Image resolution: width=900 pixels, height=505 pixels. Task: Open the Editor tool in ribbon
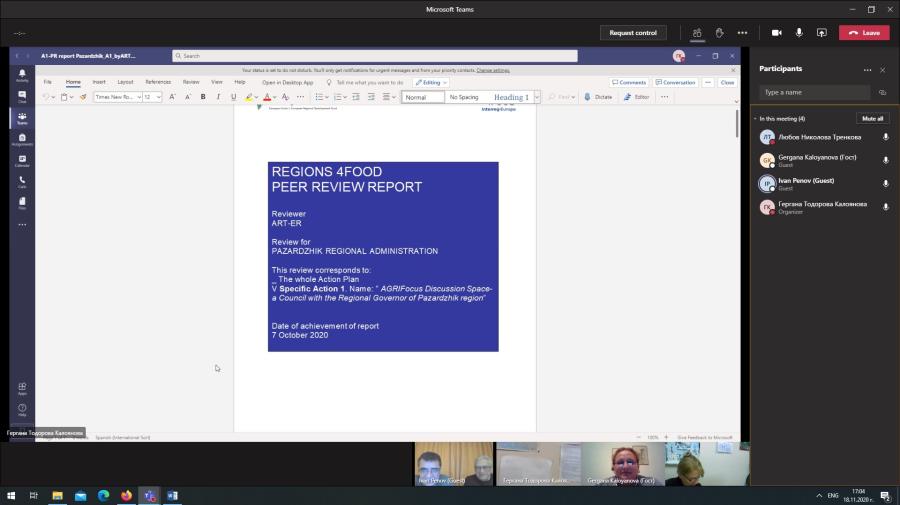coord(636,97)
